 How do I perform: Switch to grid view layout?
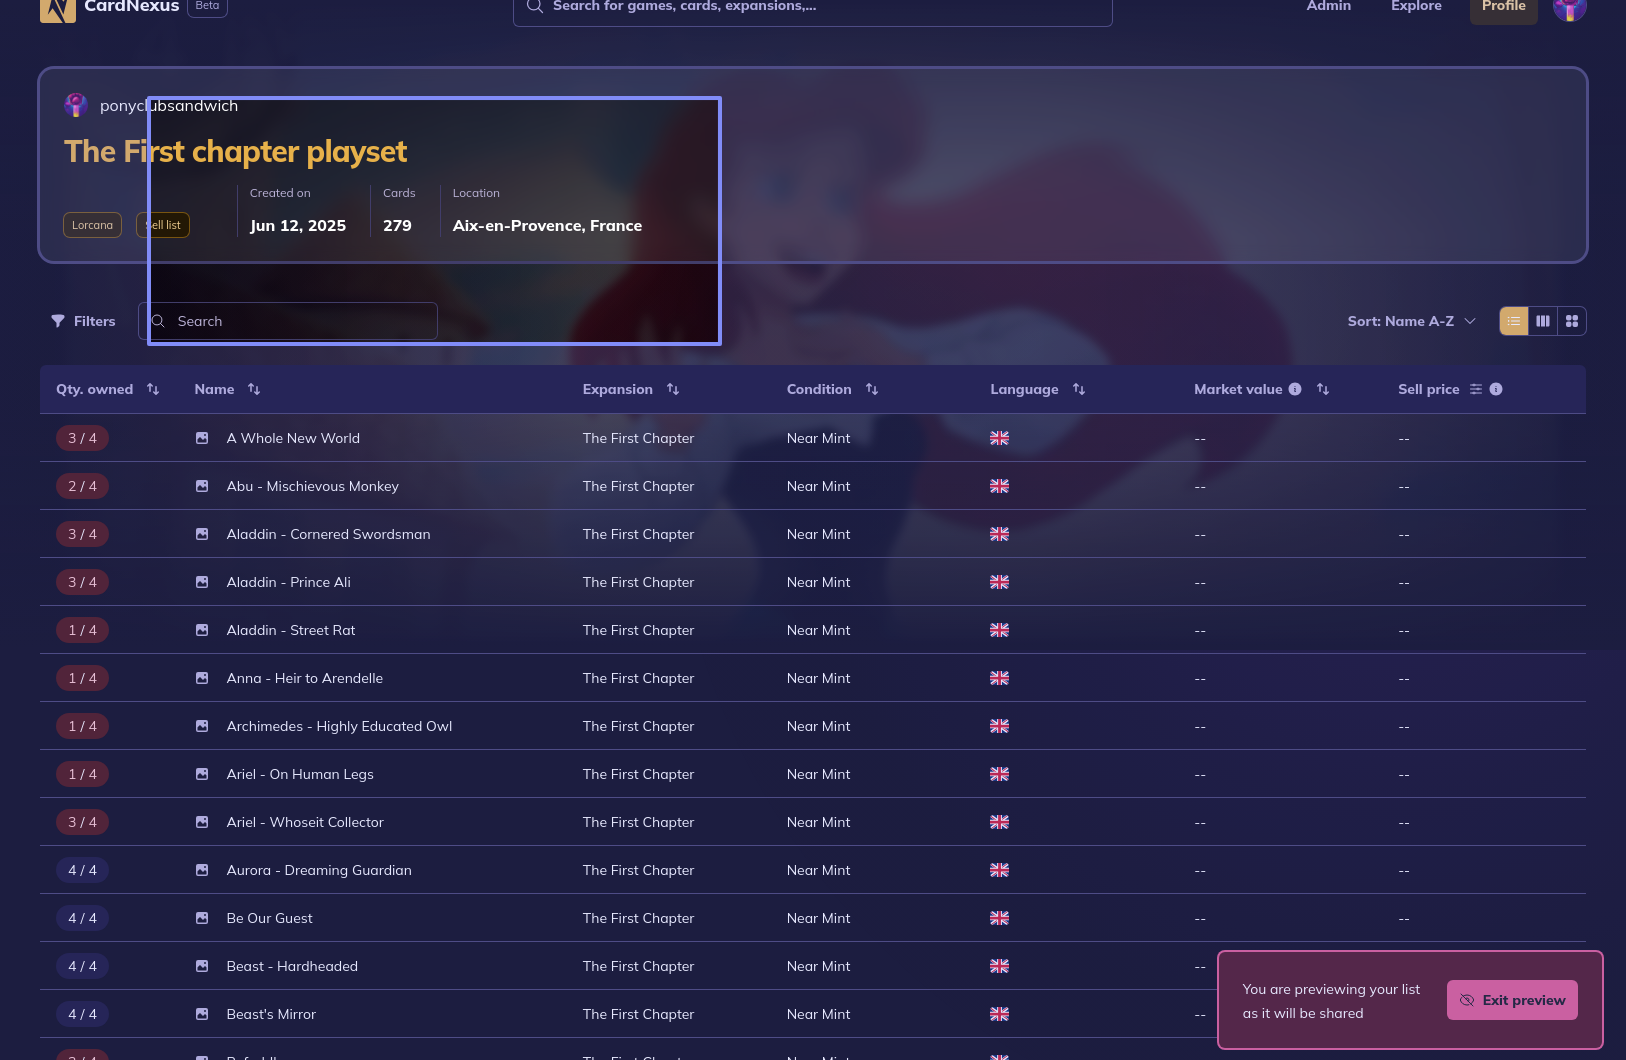[x=1571, y=321]
